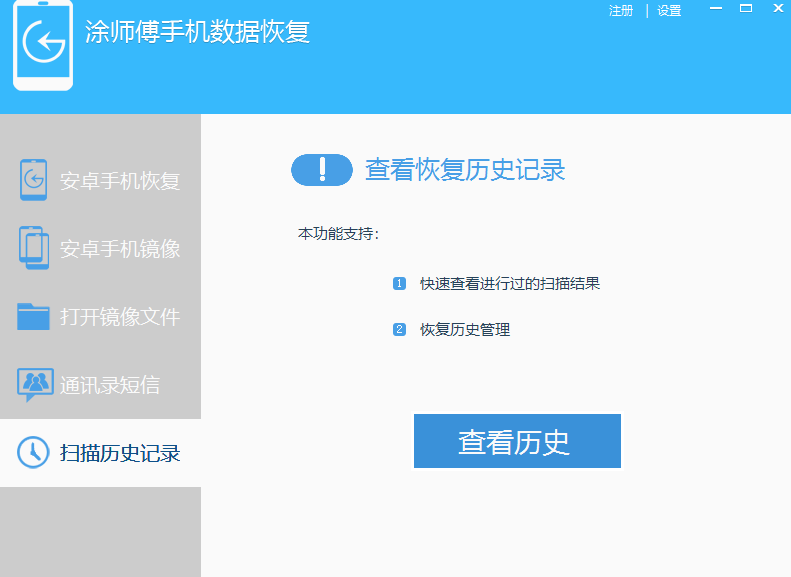Open 设置 in the title bar

669,11
